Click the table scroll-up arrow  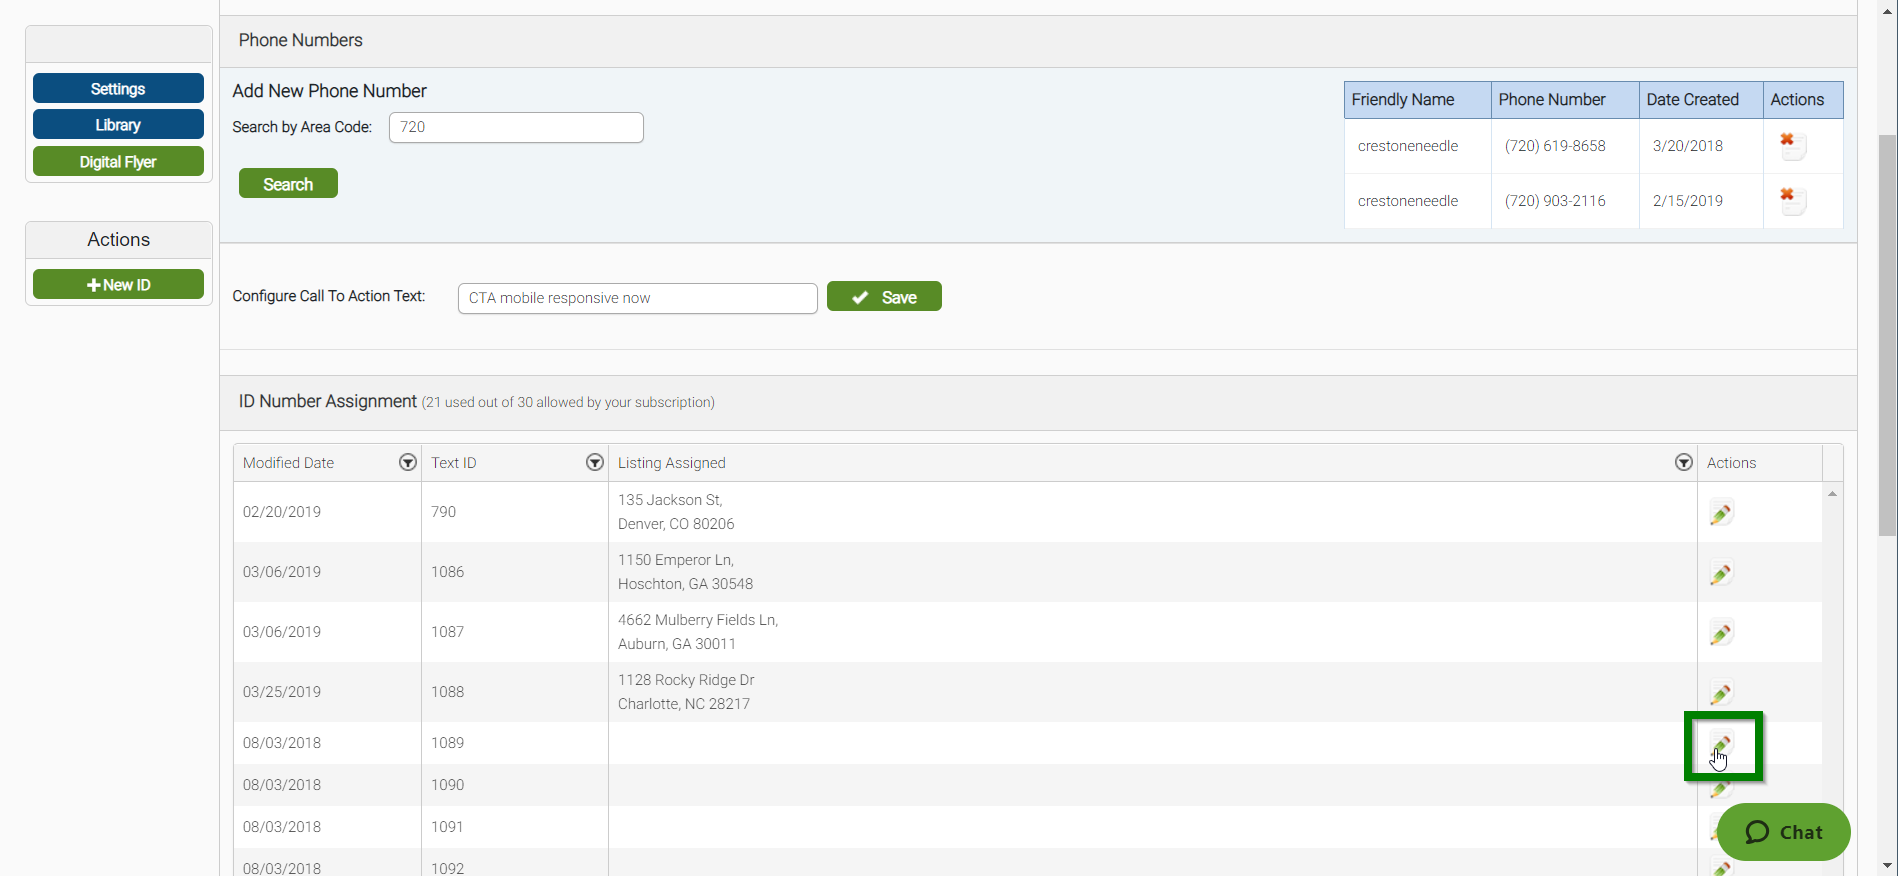click(1832, 494)
